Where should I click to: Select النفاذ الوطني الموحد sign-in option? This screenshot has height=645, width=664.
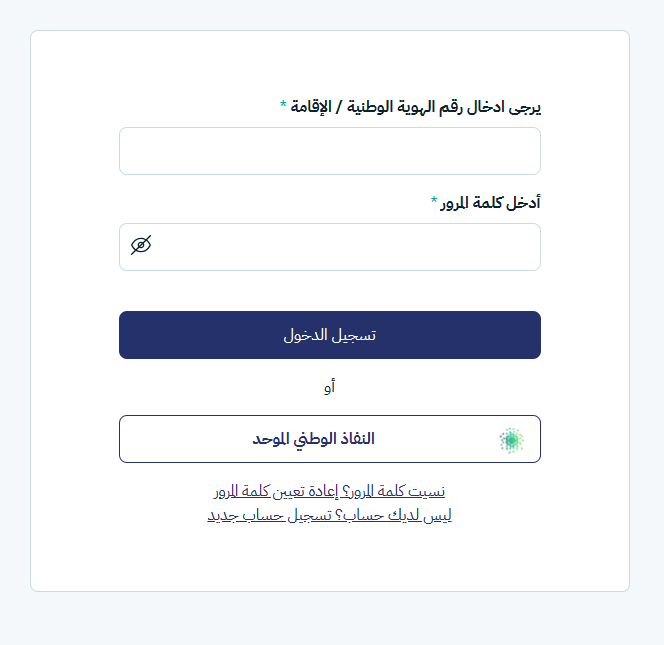point(314,439)
